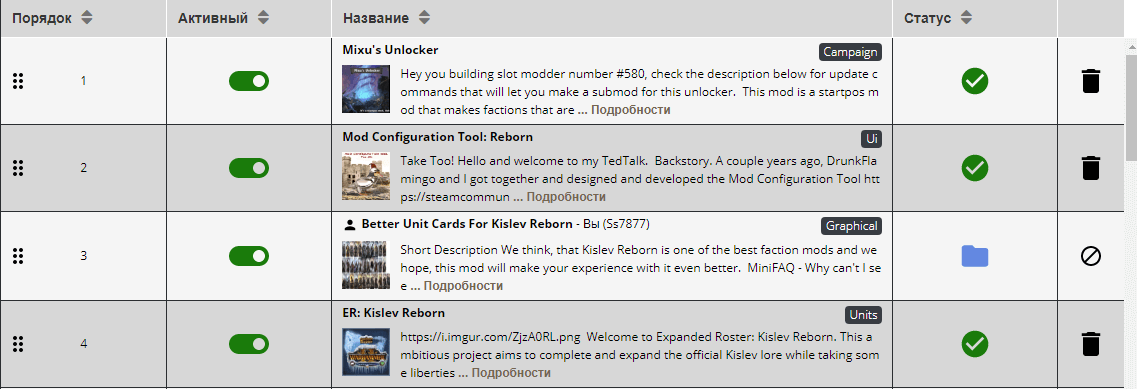Screen dimensions: 1137x389
Task: Turn off the ER: Kislev Reborn toggle
Action: click(249, 343)
